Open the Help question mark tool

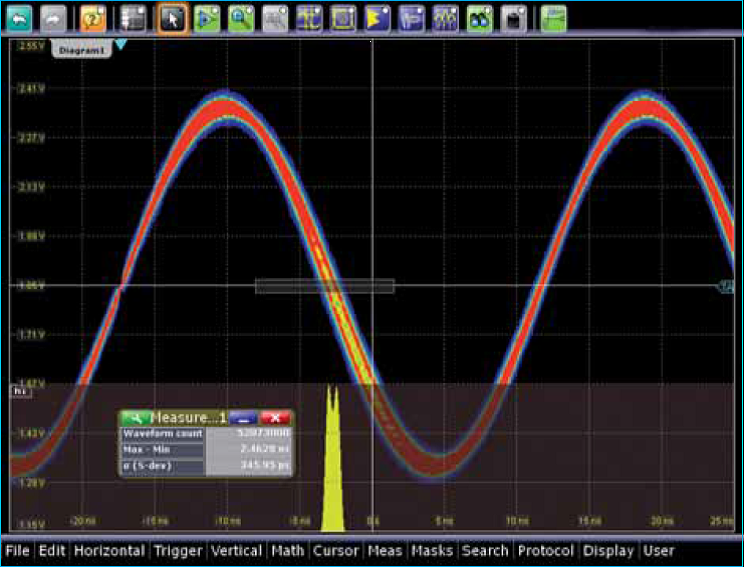tap(94, 17)
